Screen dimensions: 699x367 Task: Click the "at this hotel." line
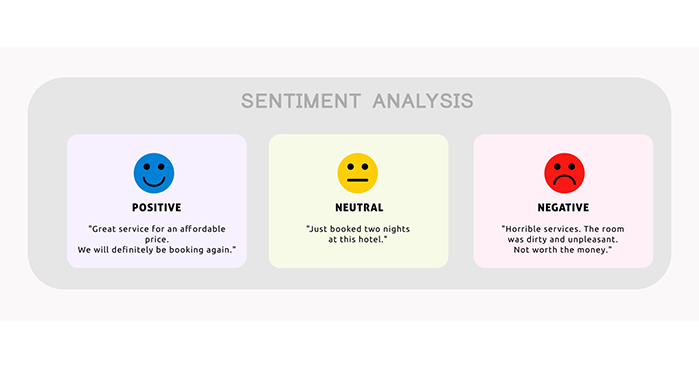point(358,239)
